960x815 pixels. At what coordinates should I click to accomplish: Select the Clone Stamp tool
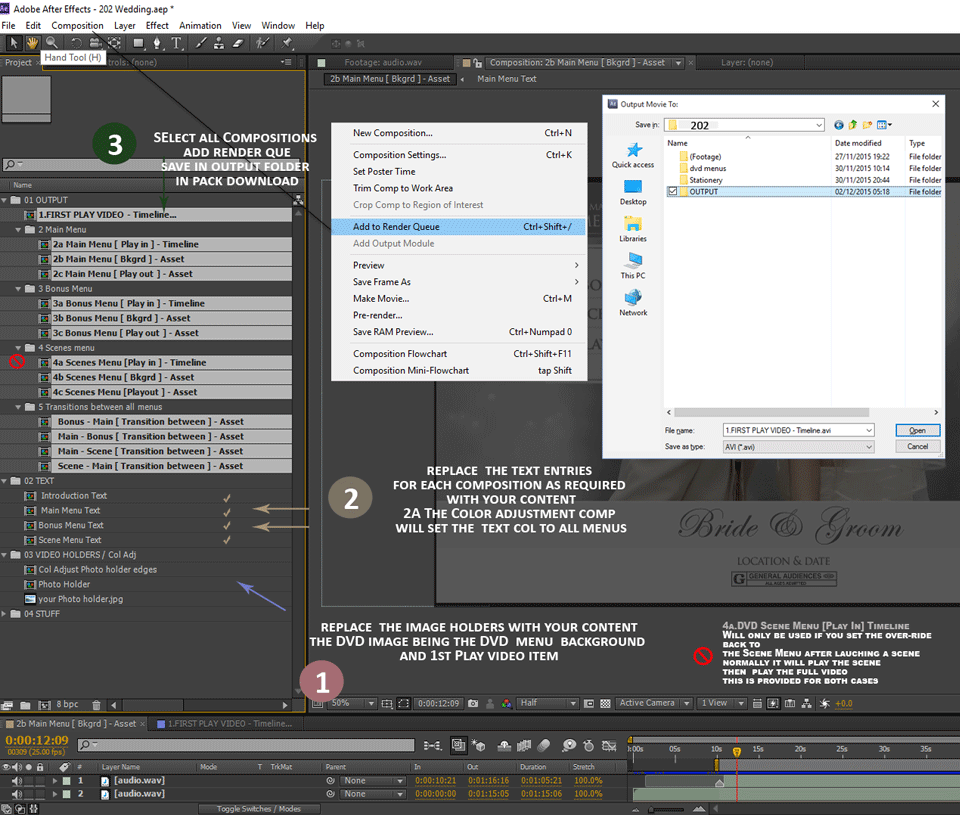click(x=219, y=43)
